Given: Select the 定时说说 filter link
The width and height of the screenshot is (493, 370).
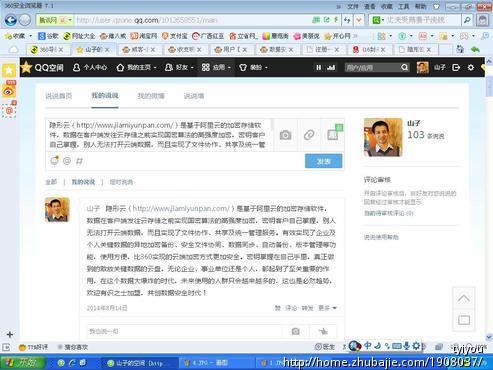Looking at the screenshot, I should coord(121,182).
